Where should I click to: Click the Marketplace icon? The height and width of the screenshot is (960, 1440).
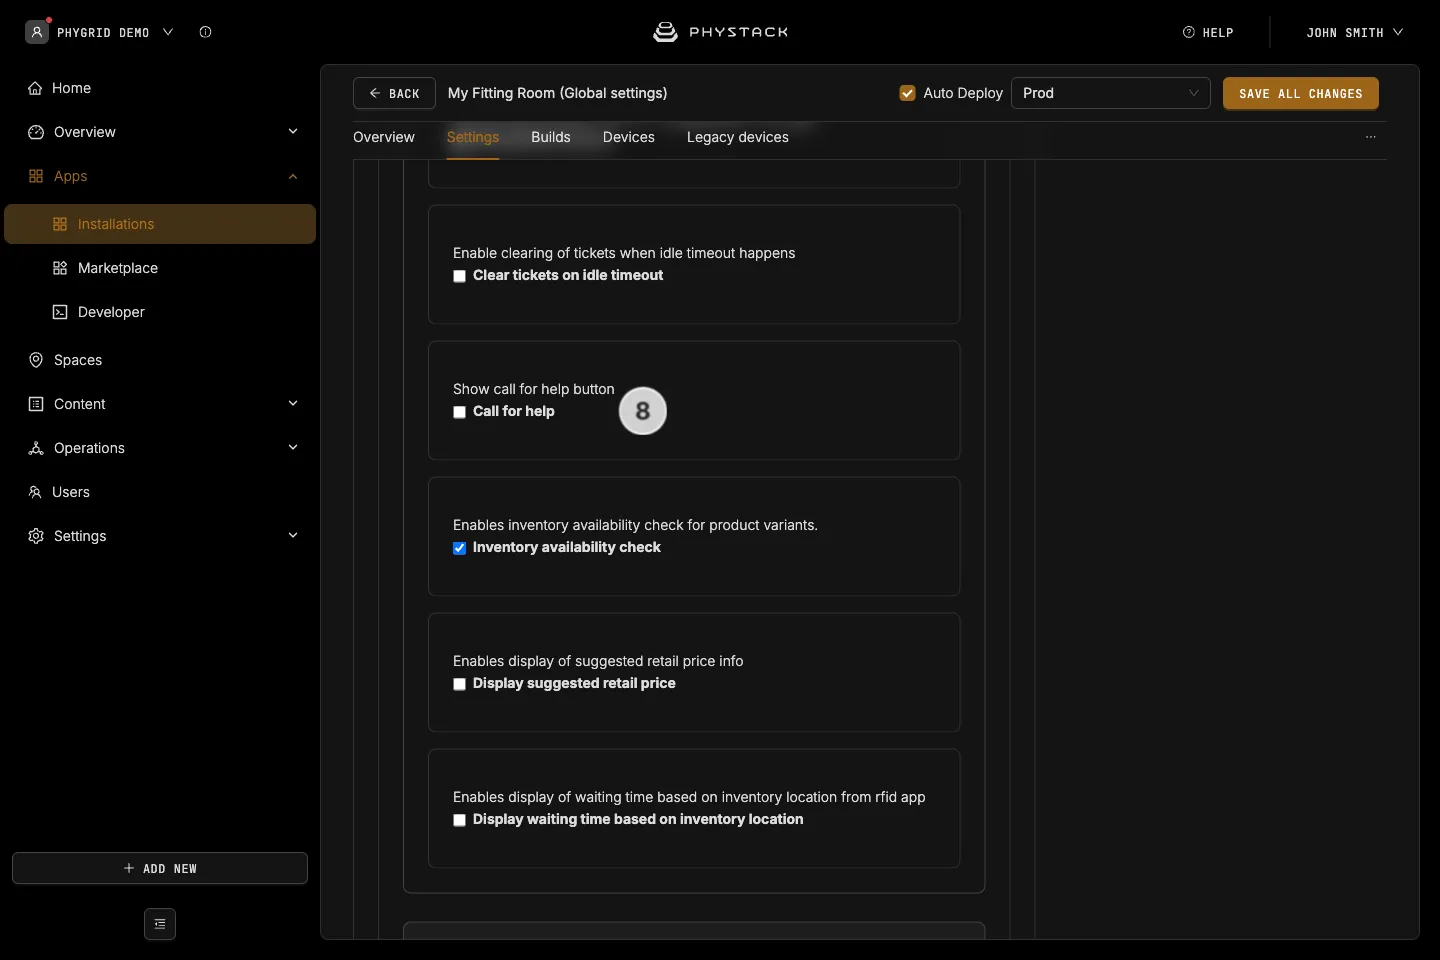(x=60, y=268)
